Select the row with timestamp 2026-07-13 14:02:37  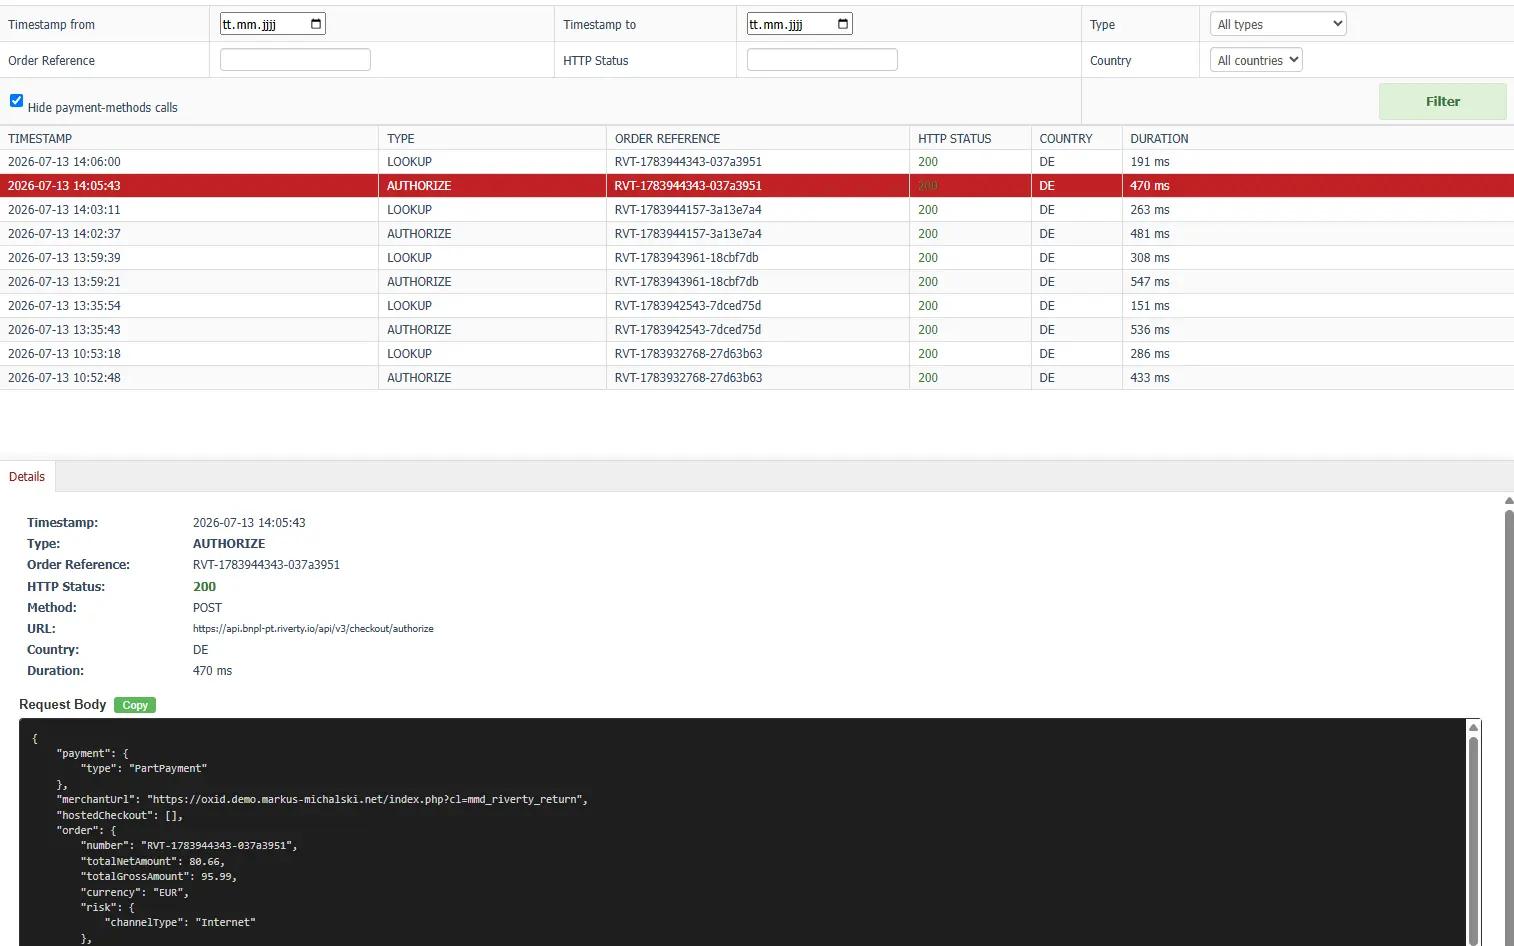757,234
